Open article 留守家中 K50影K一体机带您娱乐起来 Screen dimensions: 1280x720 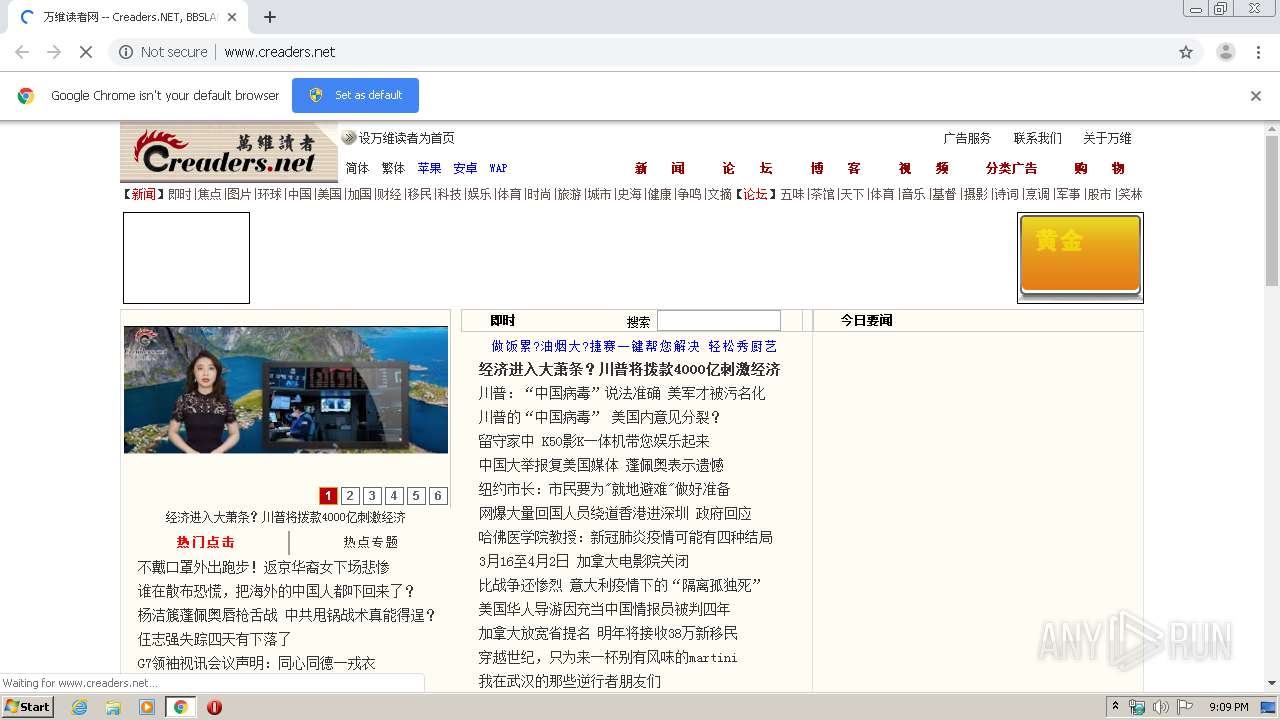pyautogui.click(x=594, y=441)
